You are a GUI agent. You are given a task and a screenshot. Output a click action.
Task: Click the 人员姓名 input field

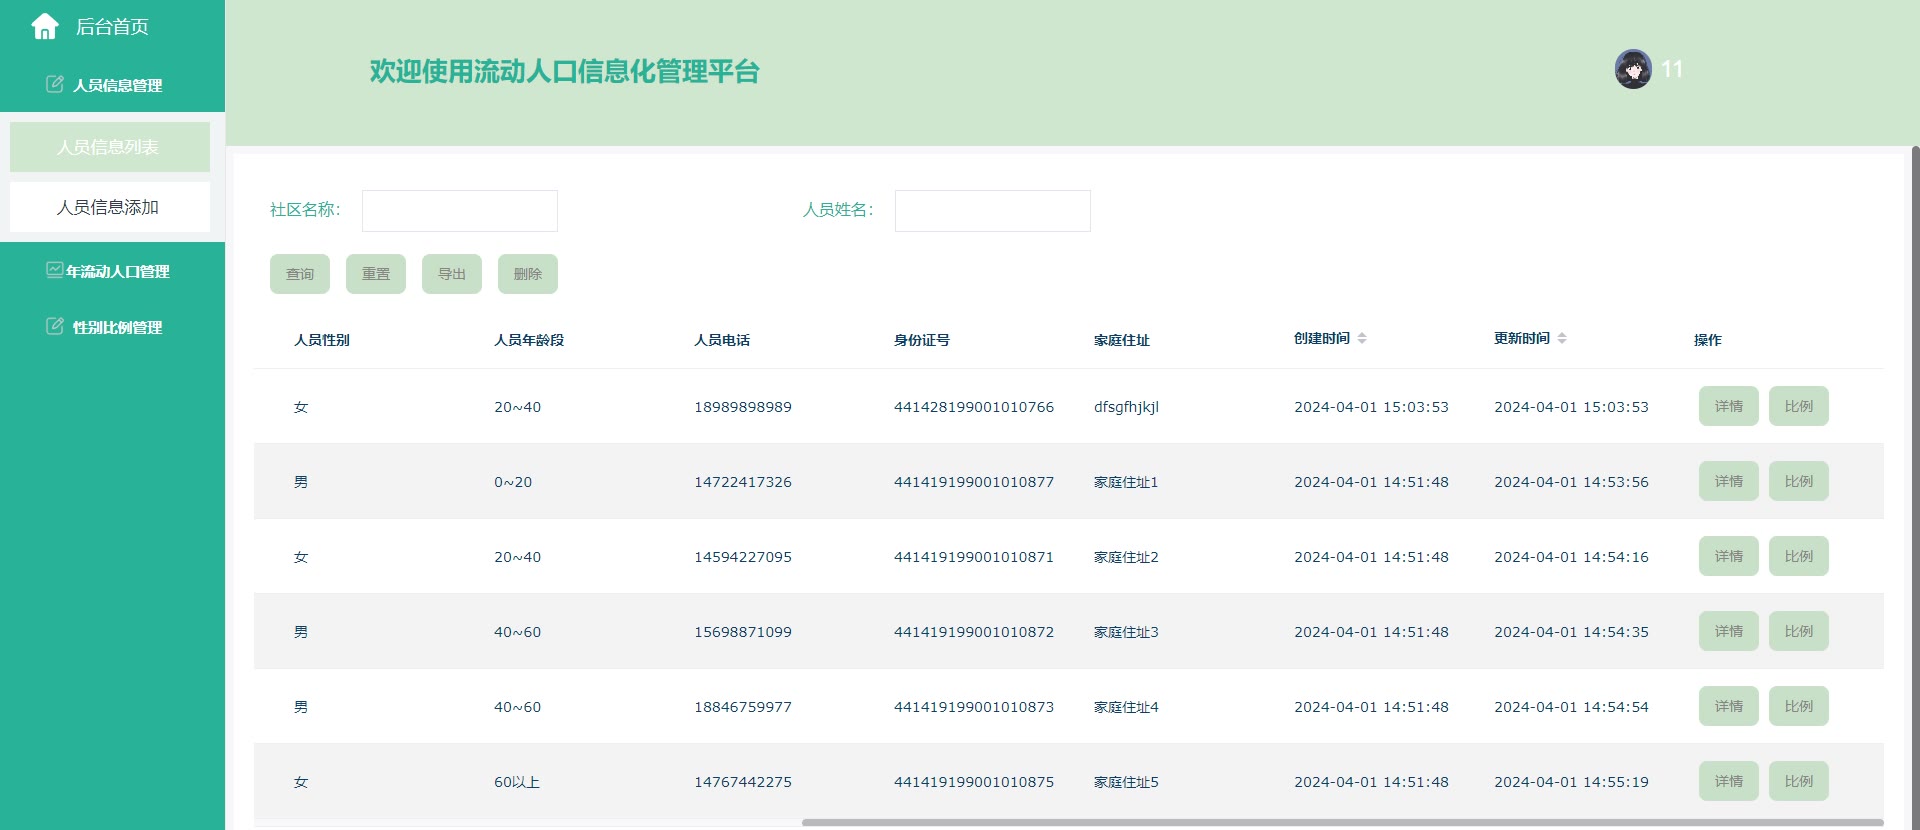pyautogui.click(x=993, y=211)
